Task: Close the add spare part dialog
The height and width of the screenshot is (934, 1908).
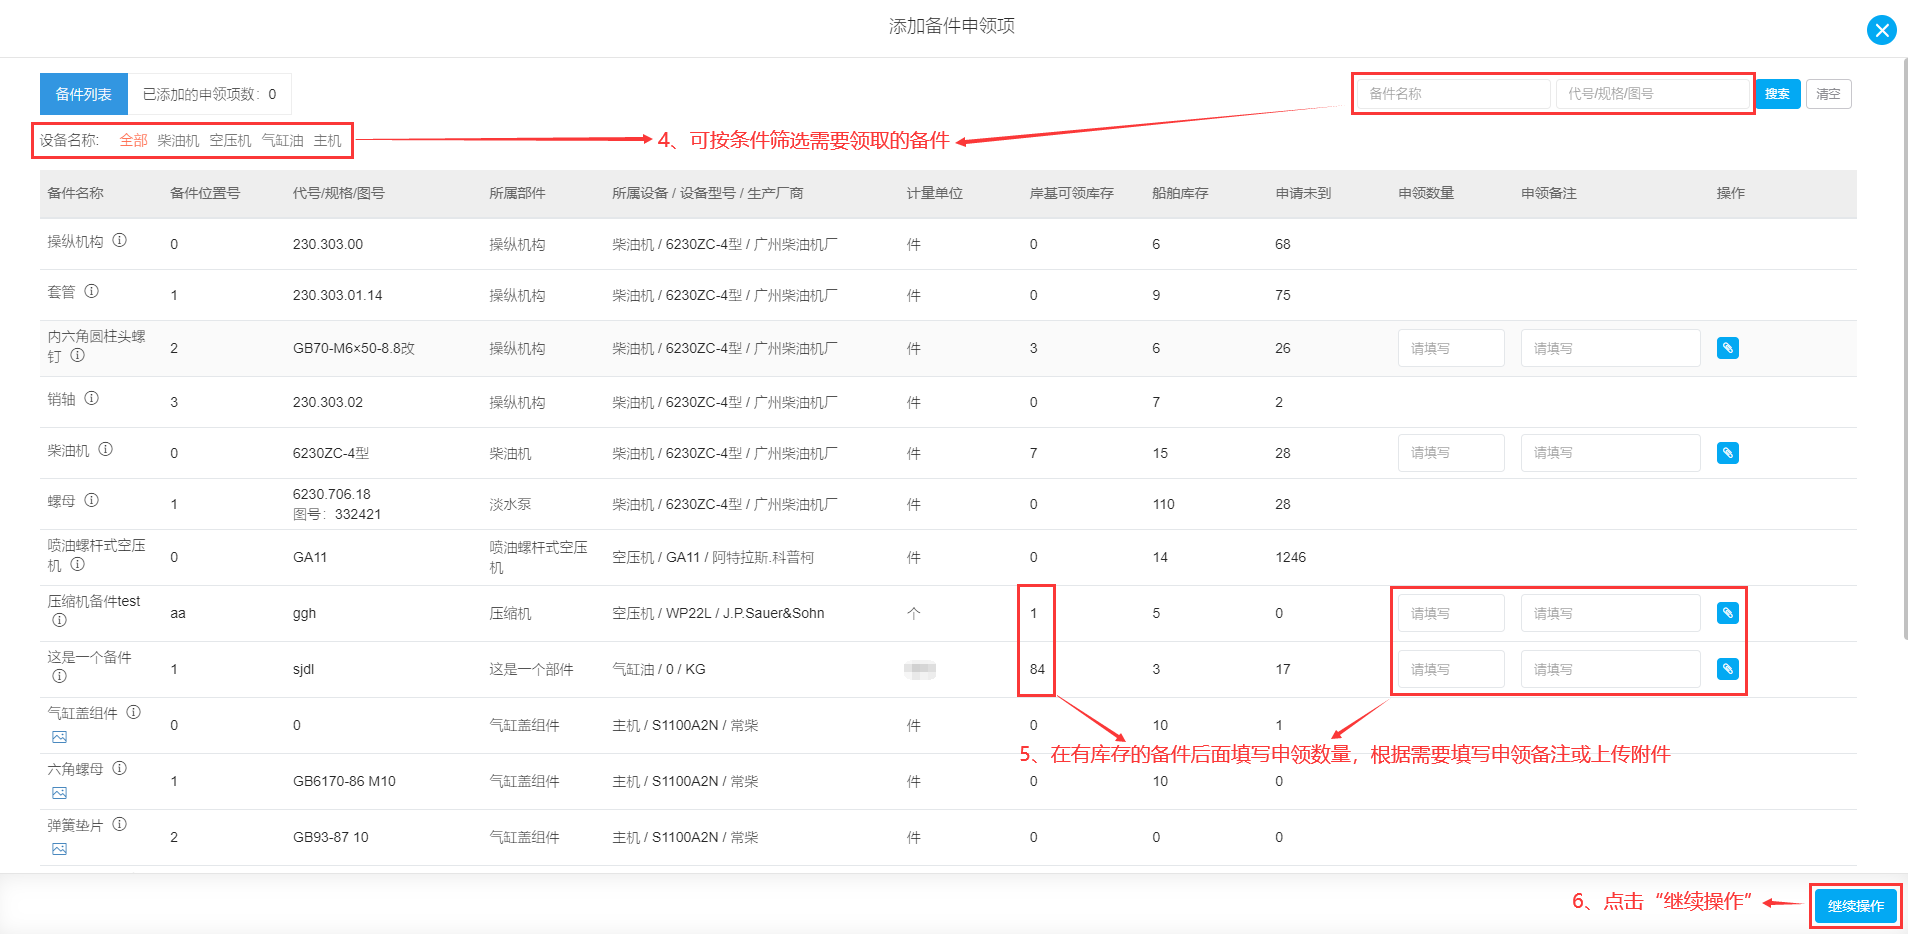Action: [1881, 30]
